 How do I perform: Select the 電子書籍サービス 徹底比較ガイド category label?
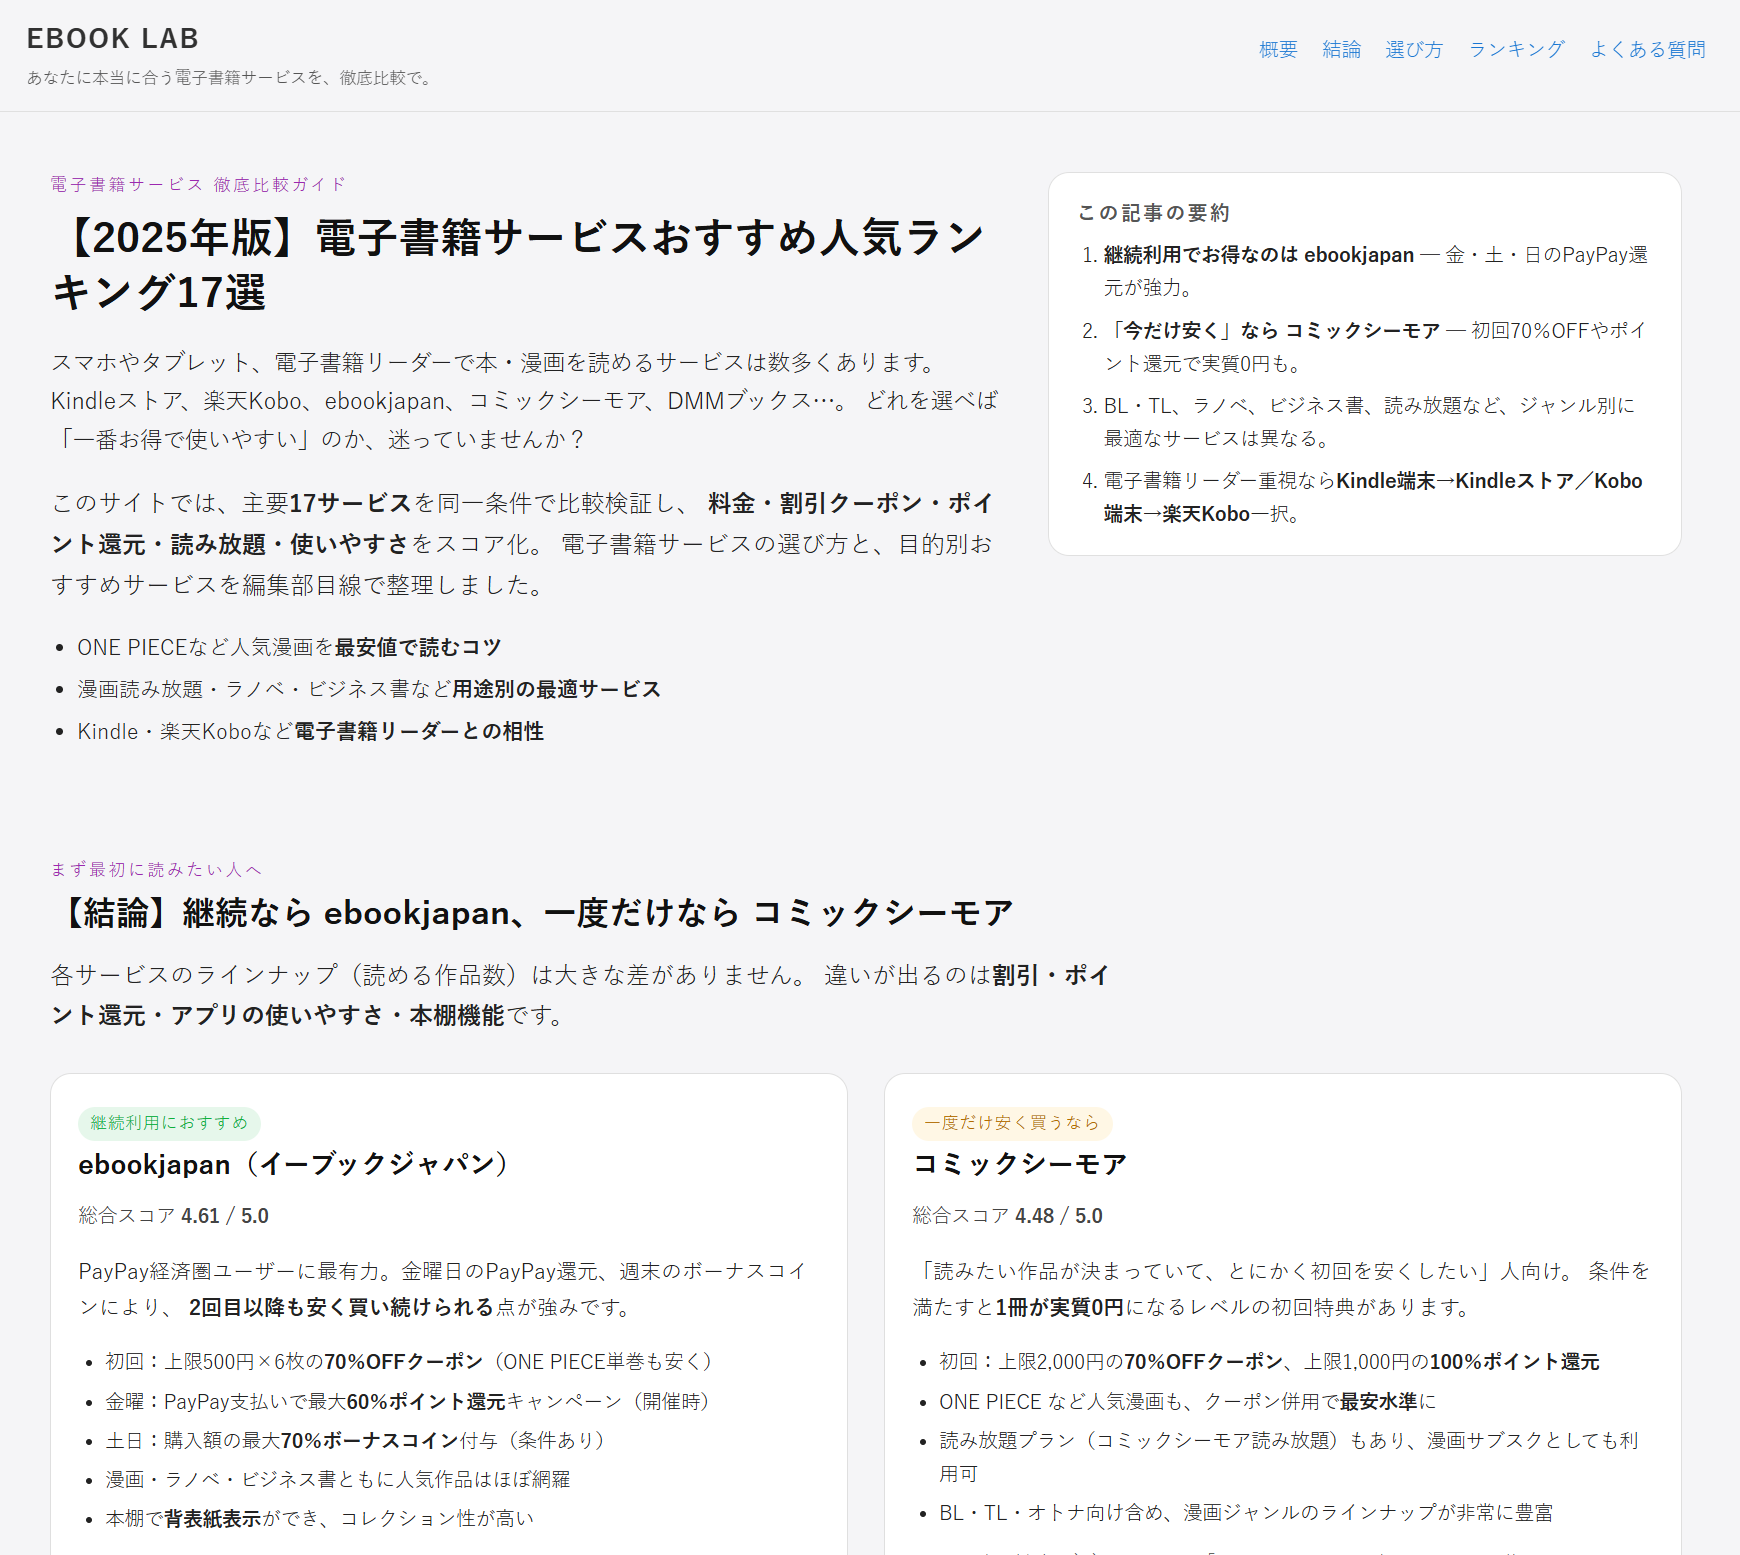tap(194, 184)
